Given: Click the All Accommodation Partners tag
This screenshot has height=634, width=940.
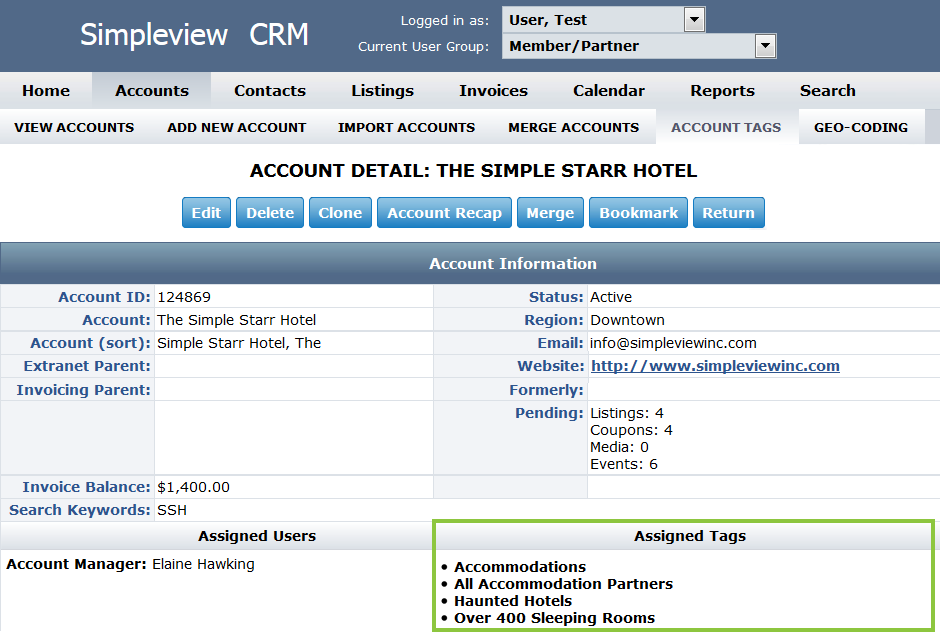Looking at the screenshot, I should 563,584.
